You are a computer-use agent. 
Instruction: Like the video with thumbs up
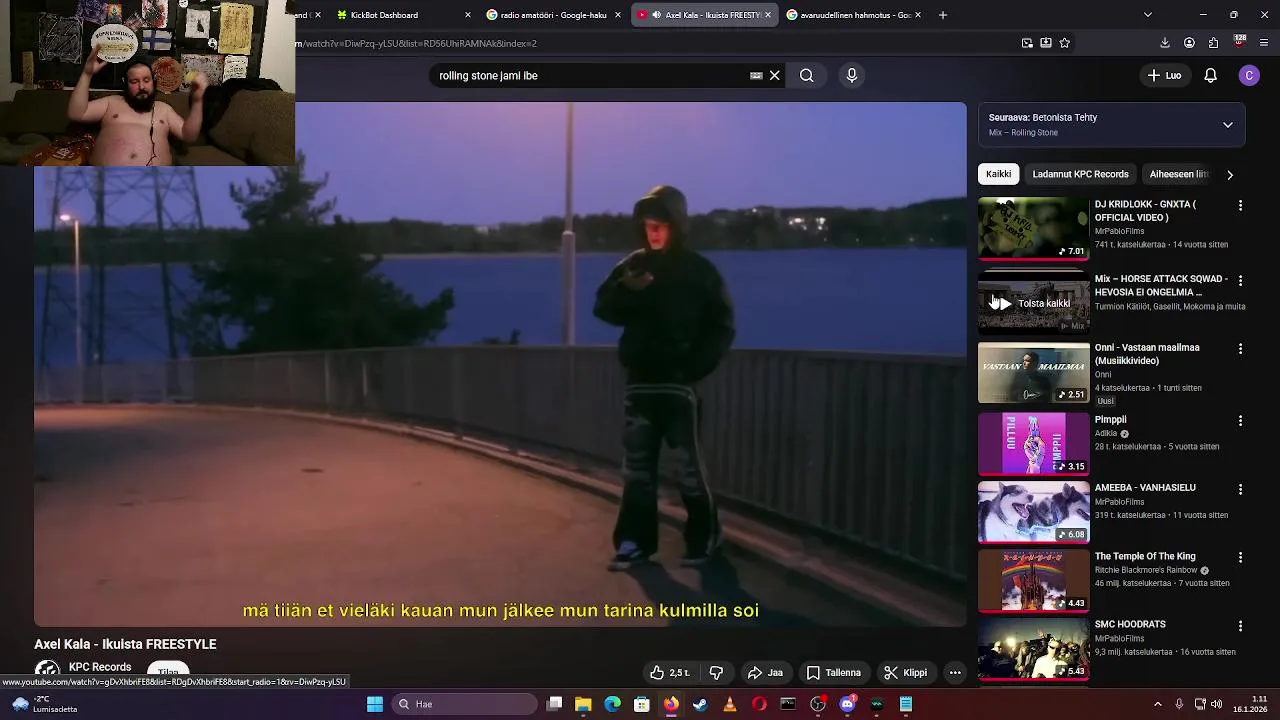669,673
